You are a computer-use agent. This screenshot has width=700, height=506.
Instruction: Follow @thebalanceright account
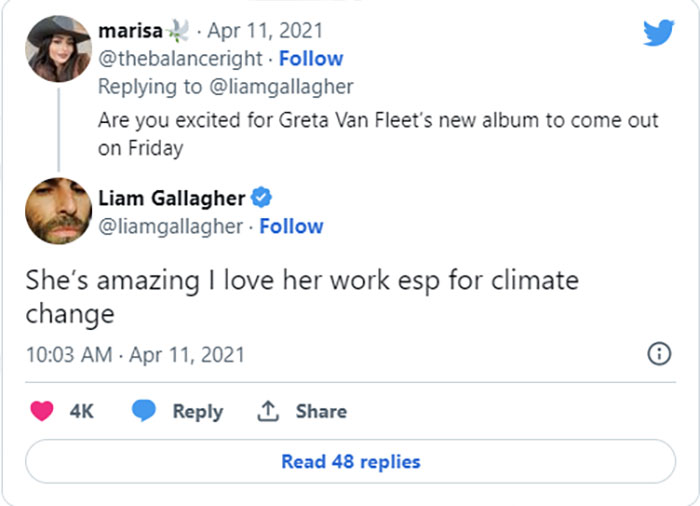(311, 59)
